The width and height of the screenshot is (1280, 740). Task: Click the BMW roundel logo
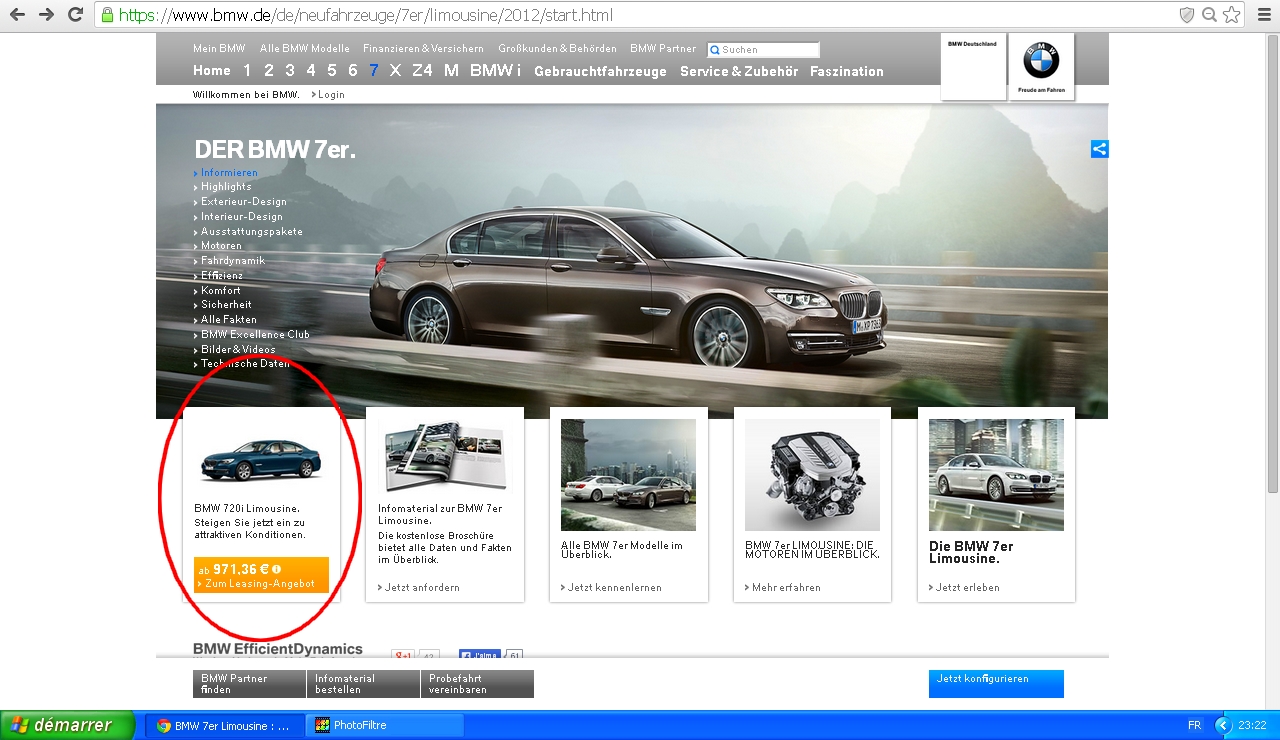coord(1041,62)
